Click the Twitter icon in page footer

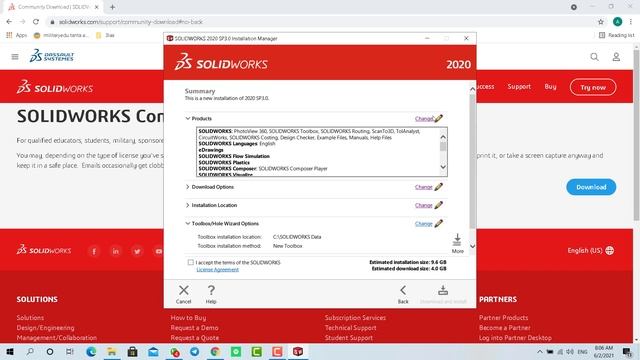137,251
